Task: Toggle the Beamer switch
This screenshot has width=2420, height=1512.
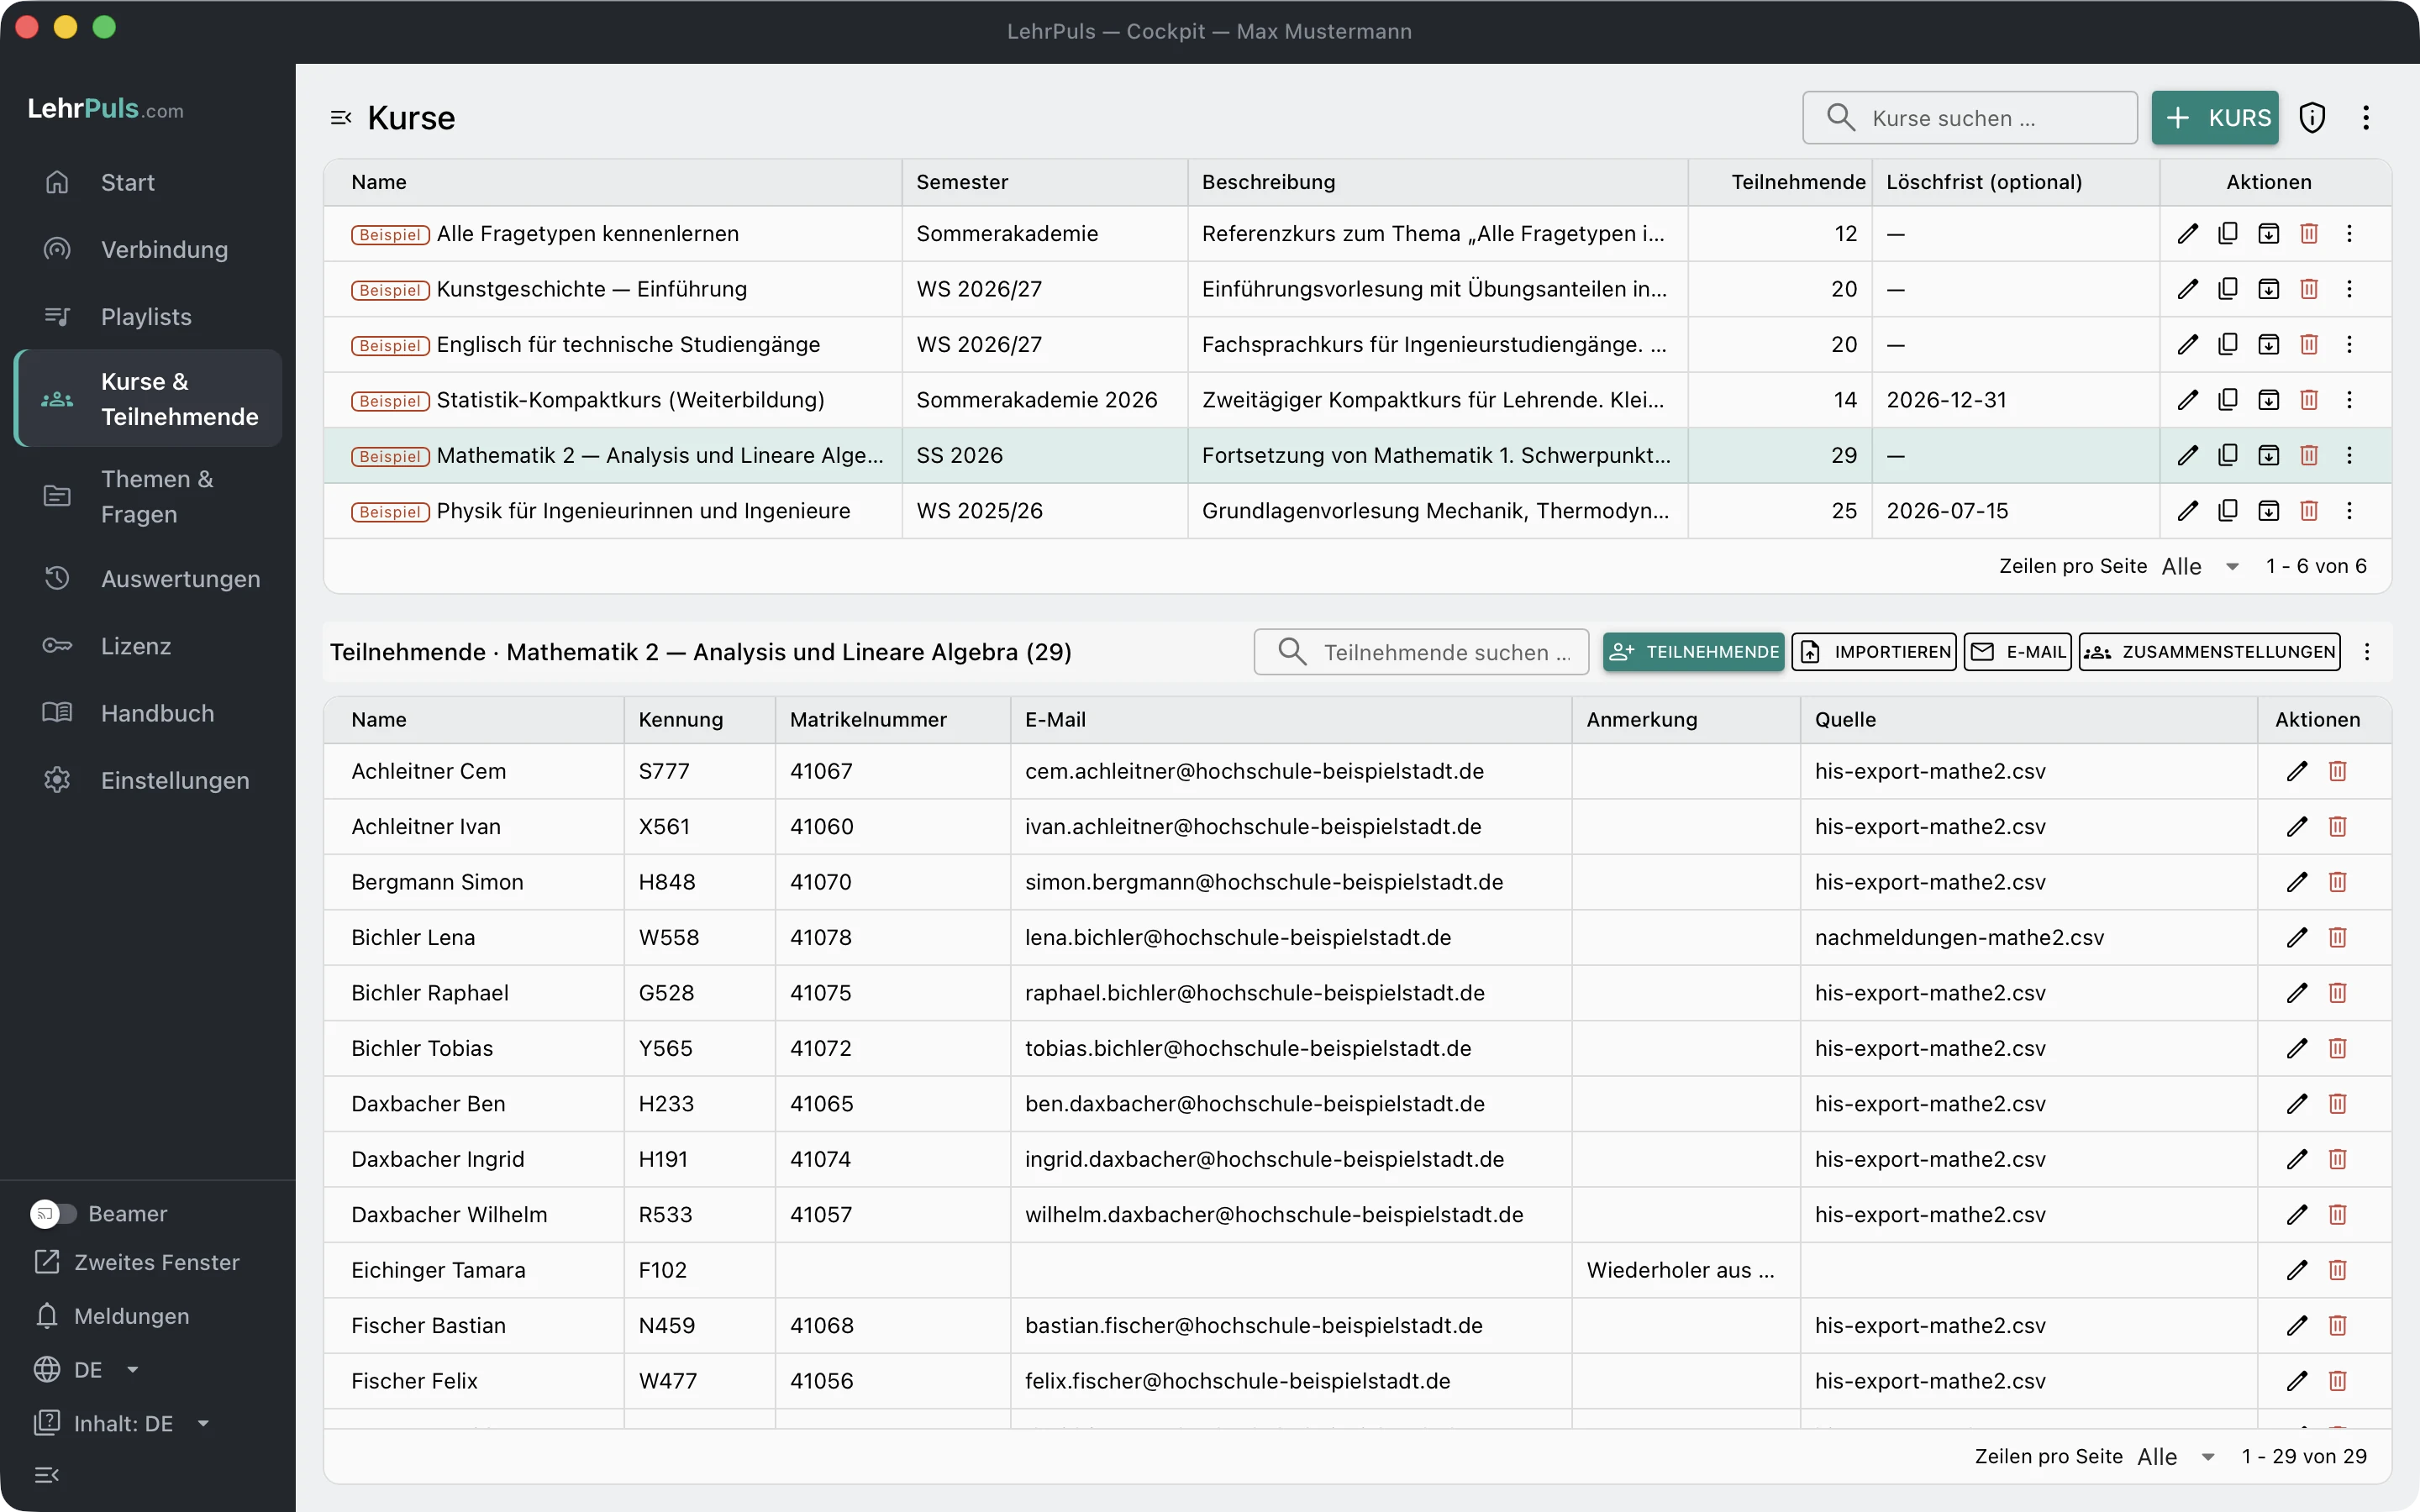Action: click(53, 1214)
